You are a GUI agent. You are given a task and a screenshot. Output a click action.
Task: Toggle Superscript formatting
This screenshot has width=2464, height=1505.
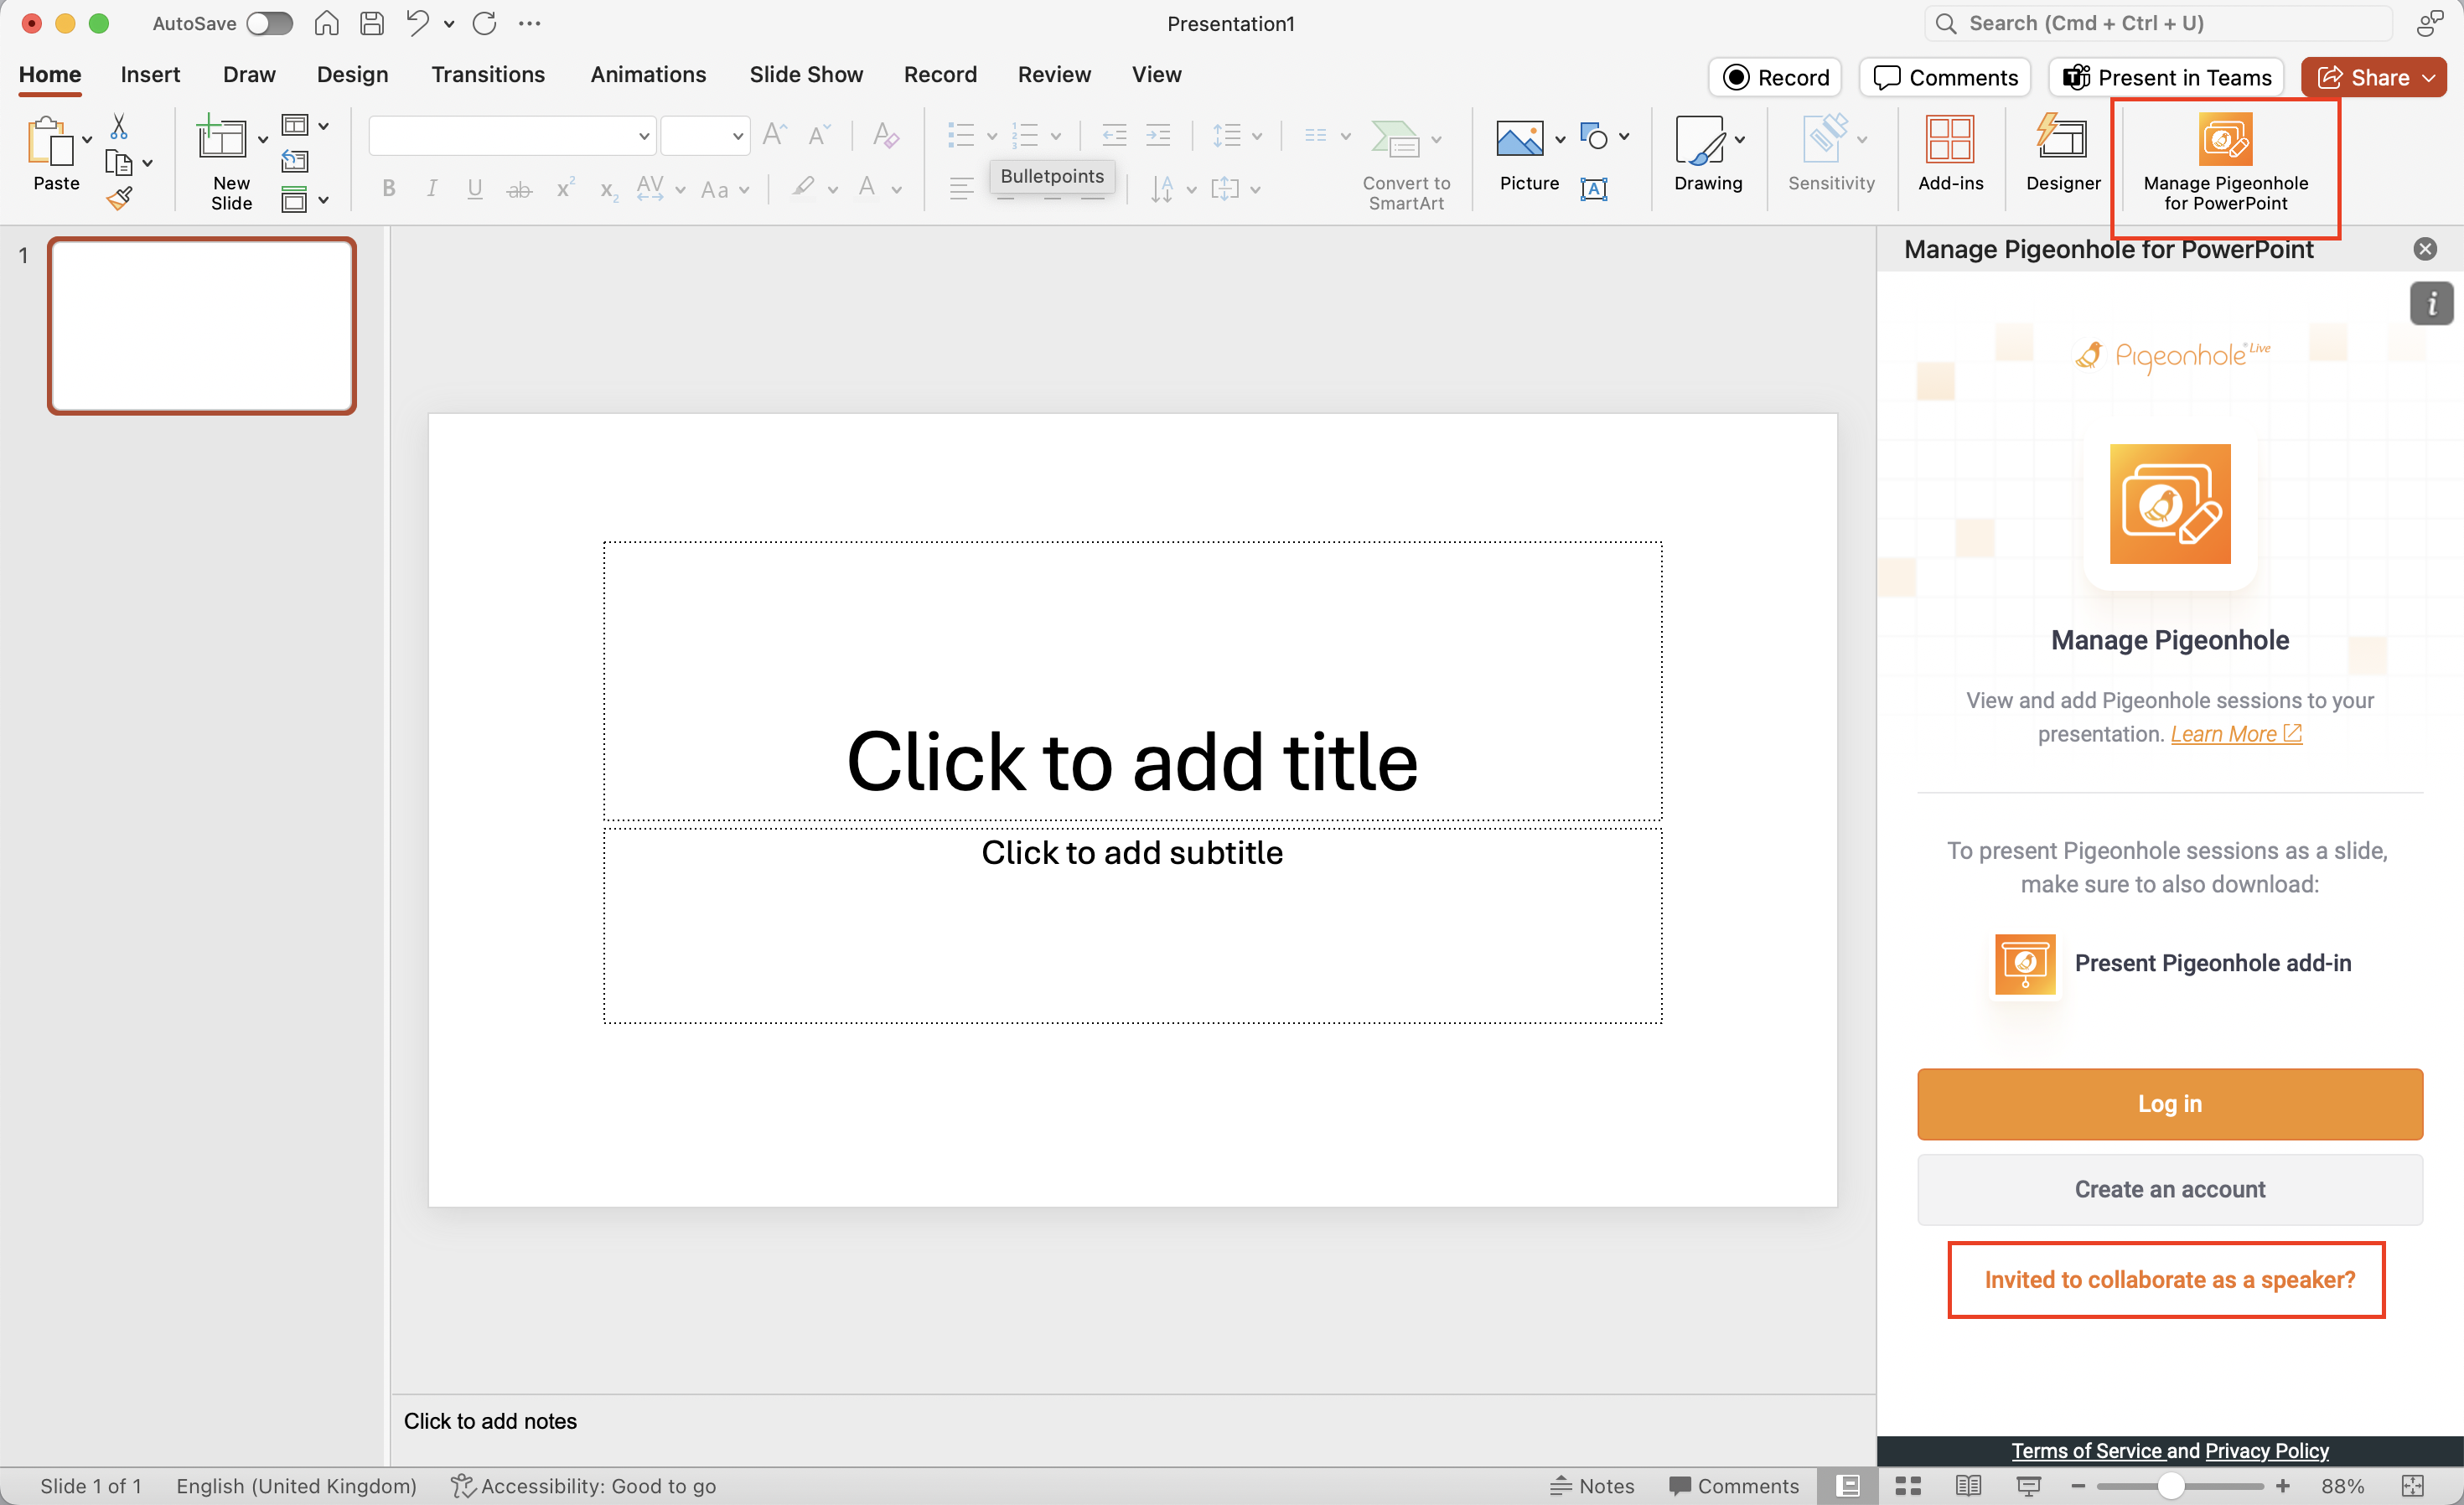coord(565,188)
